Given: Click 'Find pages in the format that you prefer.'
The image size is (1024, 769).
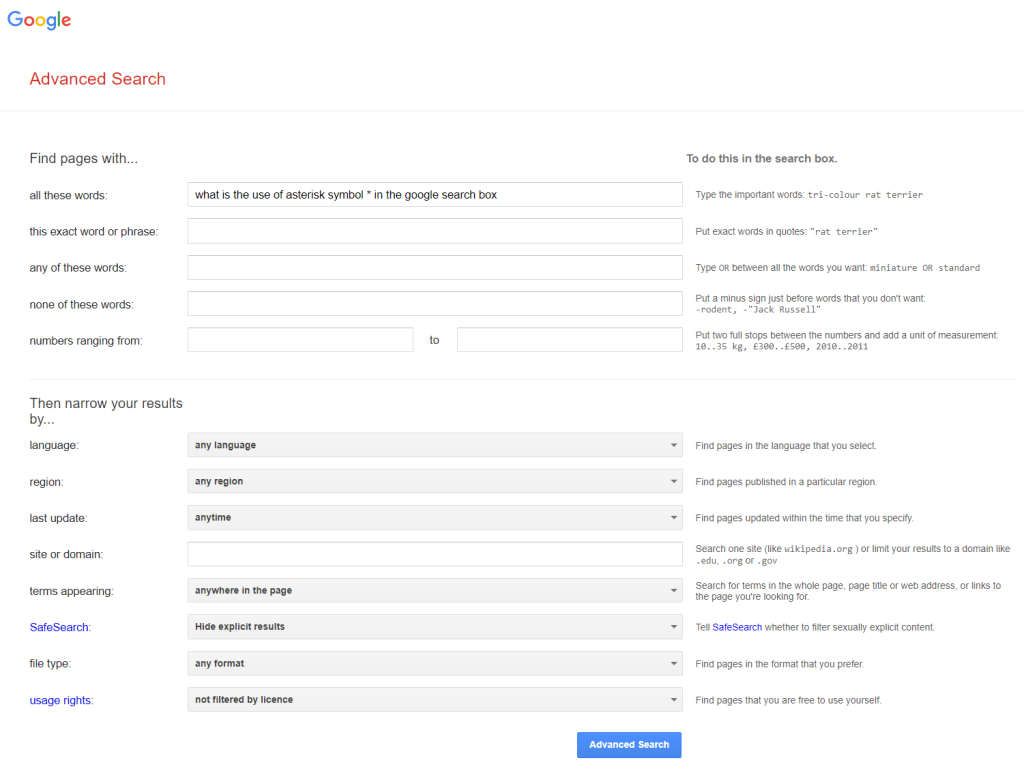Looking at the screenshot, I should click(779, 664).
